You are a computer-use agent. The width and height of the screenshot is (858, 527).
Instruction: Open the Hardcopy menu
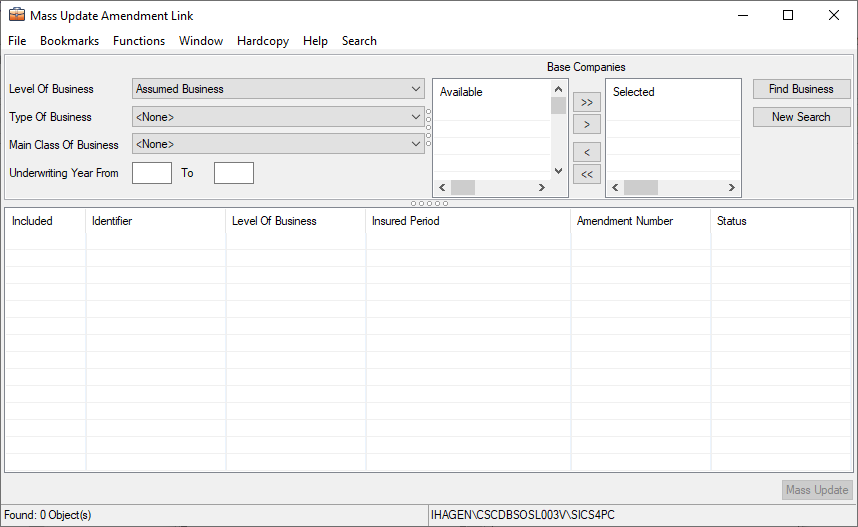coord(263,41)
